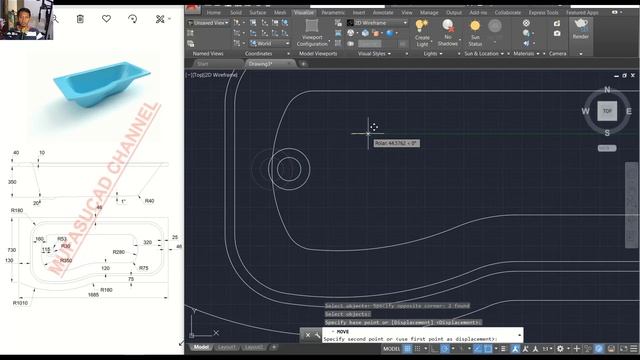Click the annotation monitor plus icon
The image size is (640, 360).
click(577, 349)
